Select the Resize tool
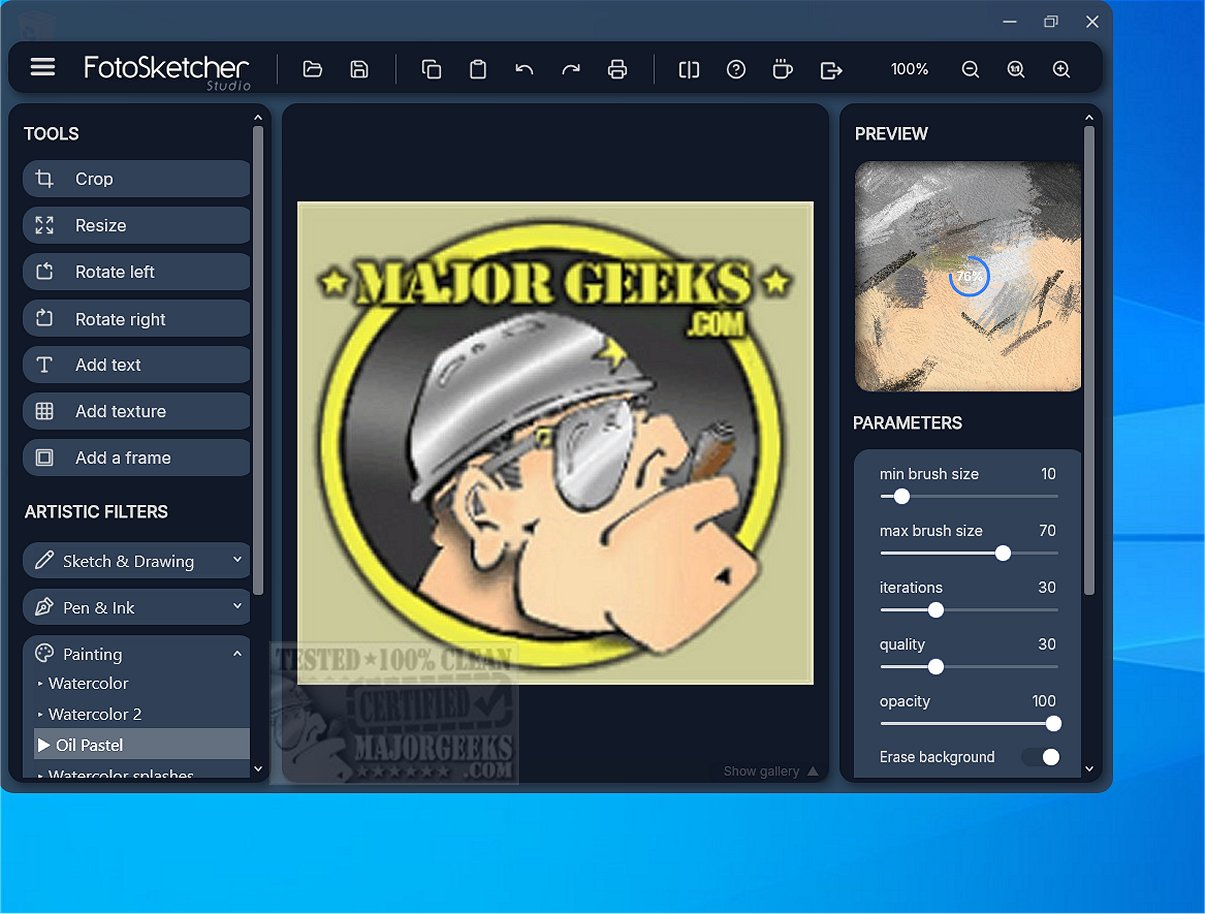 [x=136, y=225]
